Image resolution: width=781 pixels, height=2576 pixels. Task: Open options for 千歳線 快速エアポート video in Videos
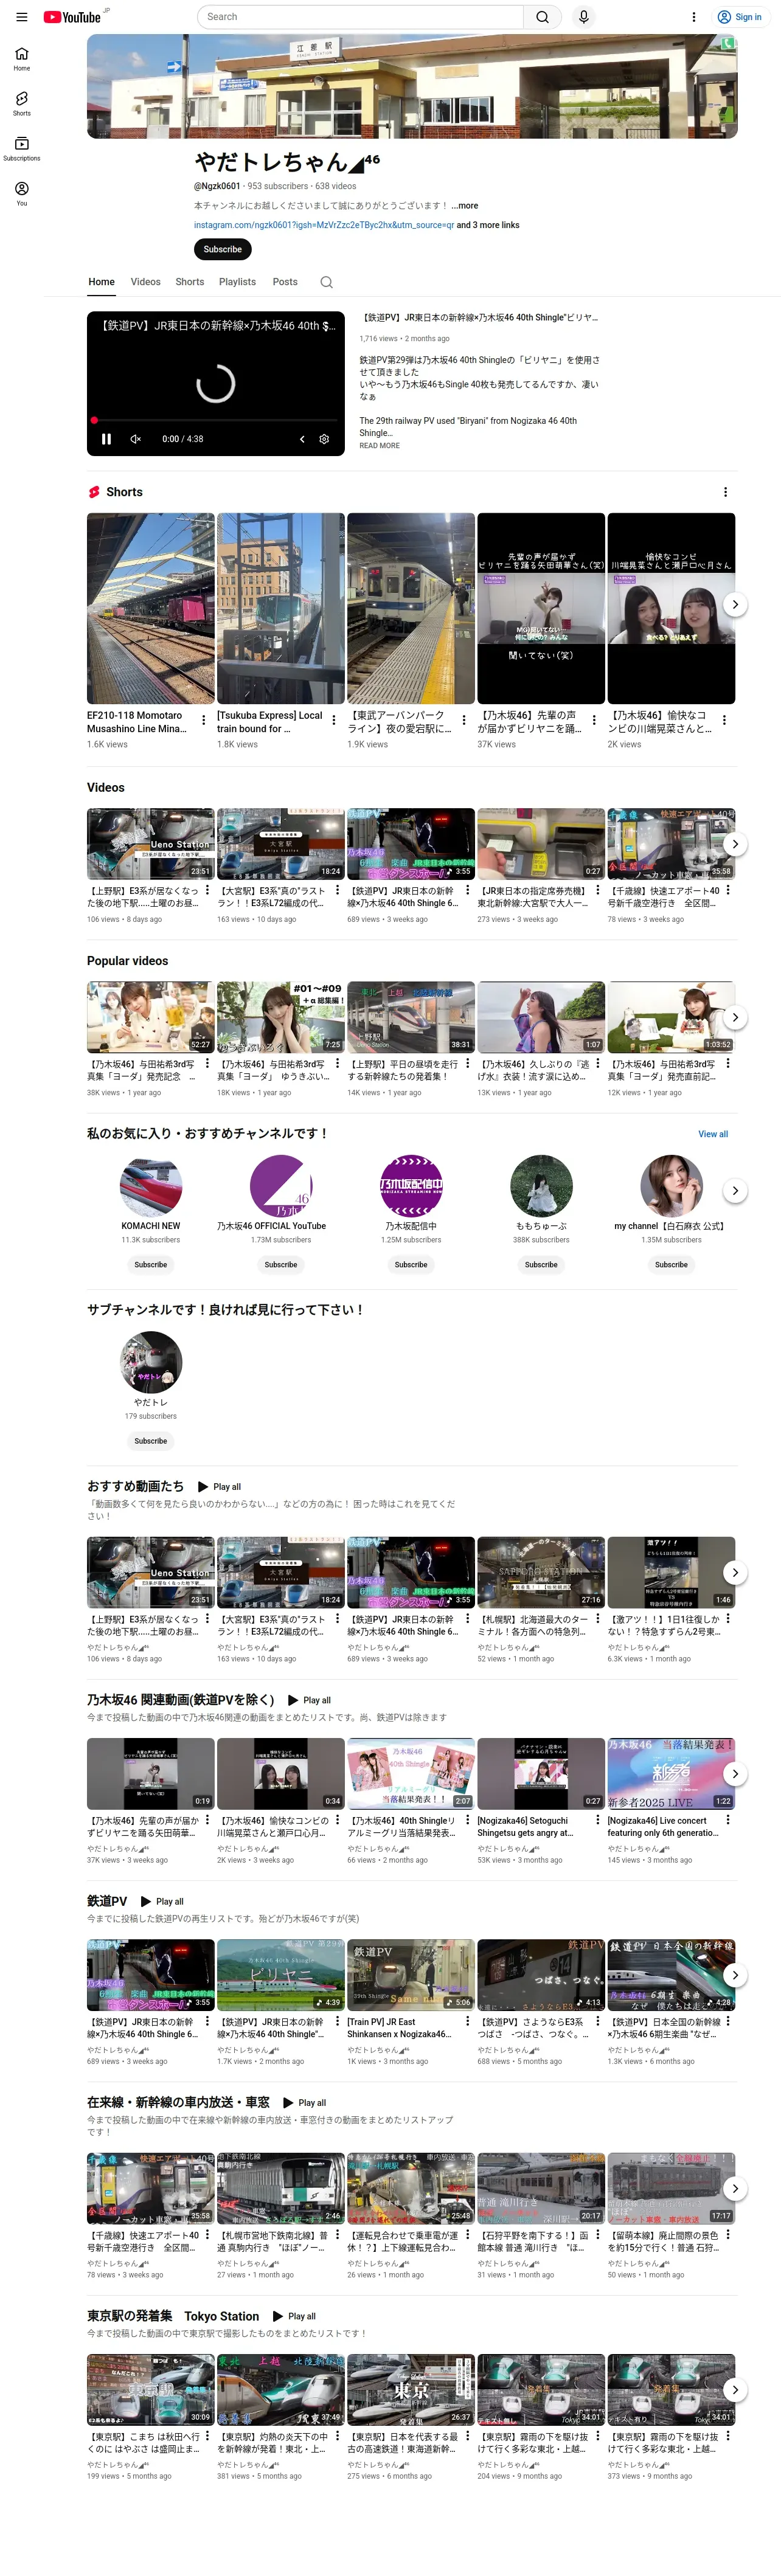pos(728,890)
